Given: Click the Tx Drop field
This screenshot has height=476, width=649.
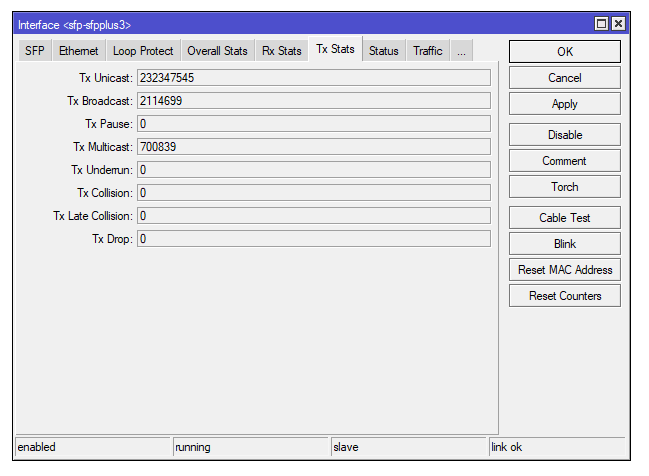Looking at the screenshot, I should 314,239.
